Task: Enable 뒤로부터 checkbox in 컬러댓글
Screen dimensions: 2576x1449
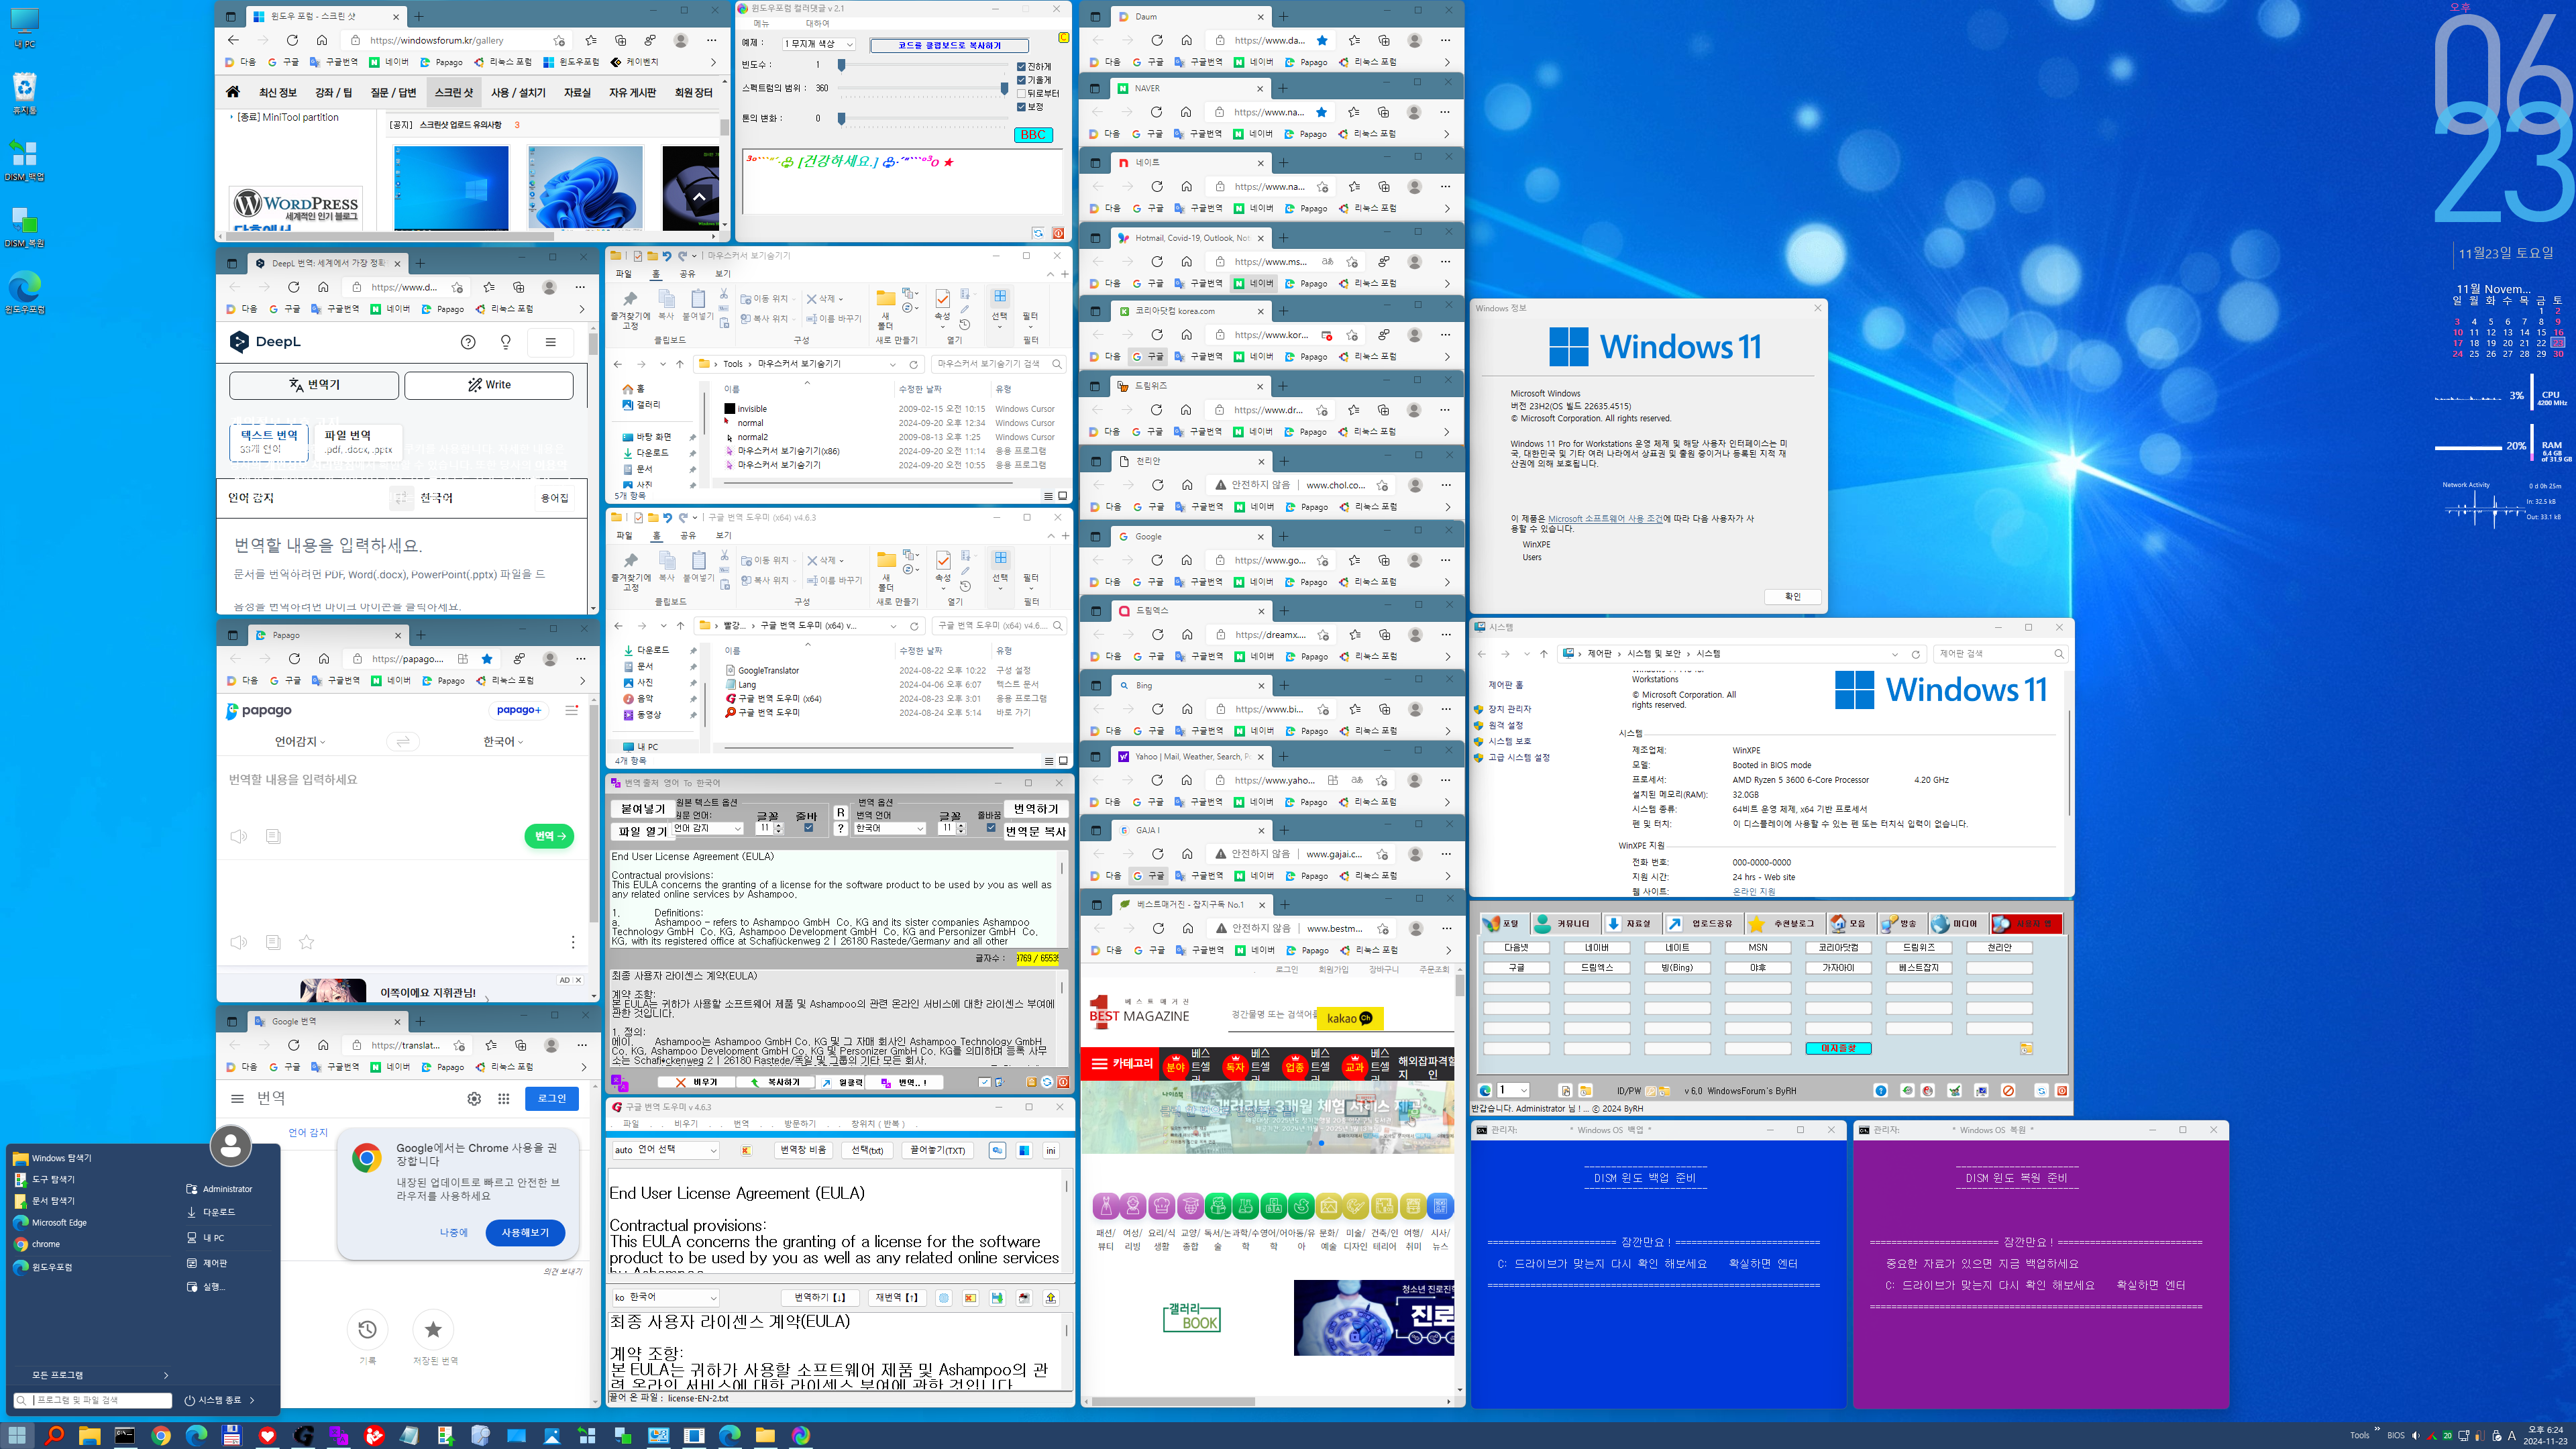Action: point(1022,93)
